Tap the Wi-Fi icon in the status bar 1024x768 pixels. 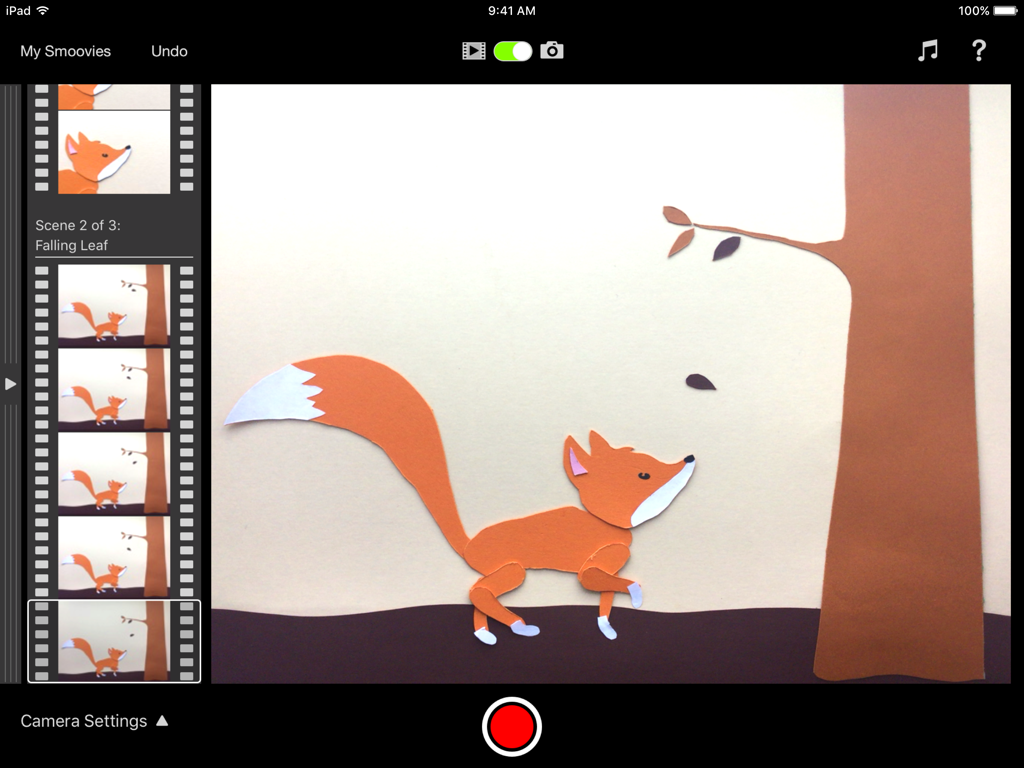(42, 11)
